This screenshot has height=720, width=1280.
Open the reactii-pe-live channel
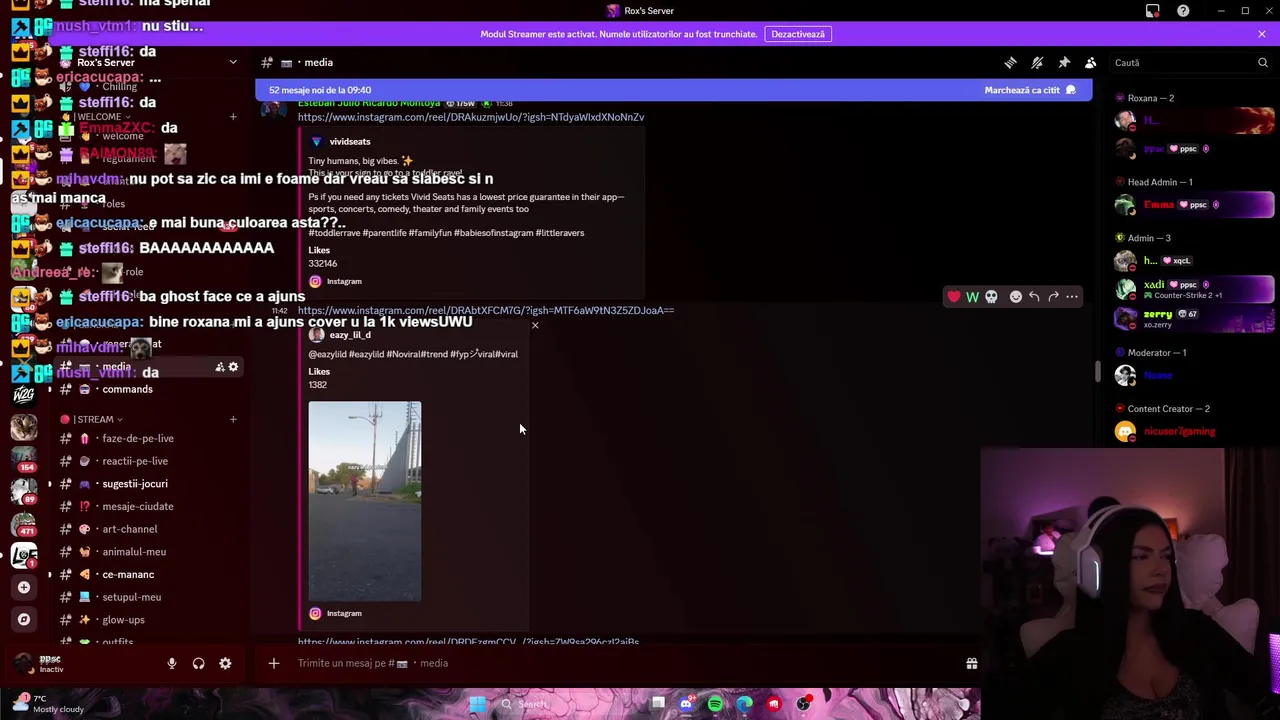[x=135, y=461]
